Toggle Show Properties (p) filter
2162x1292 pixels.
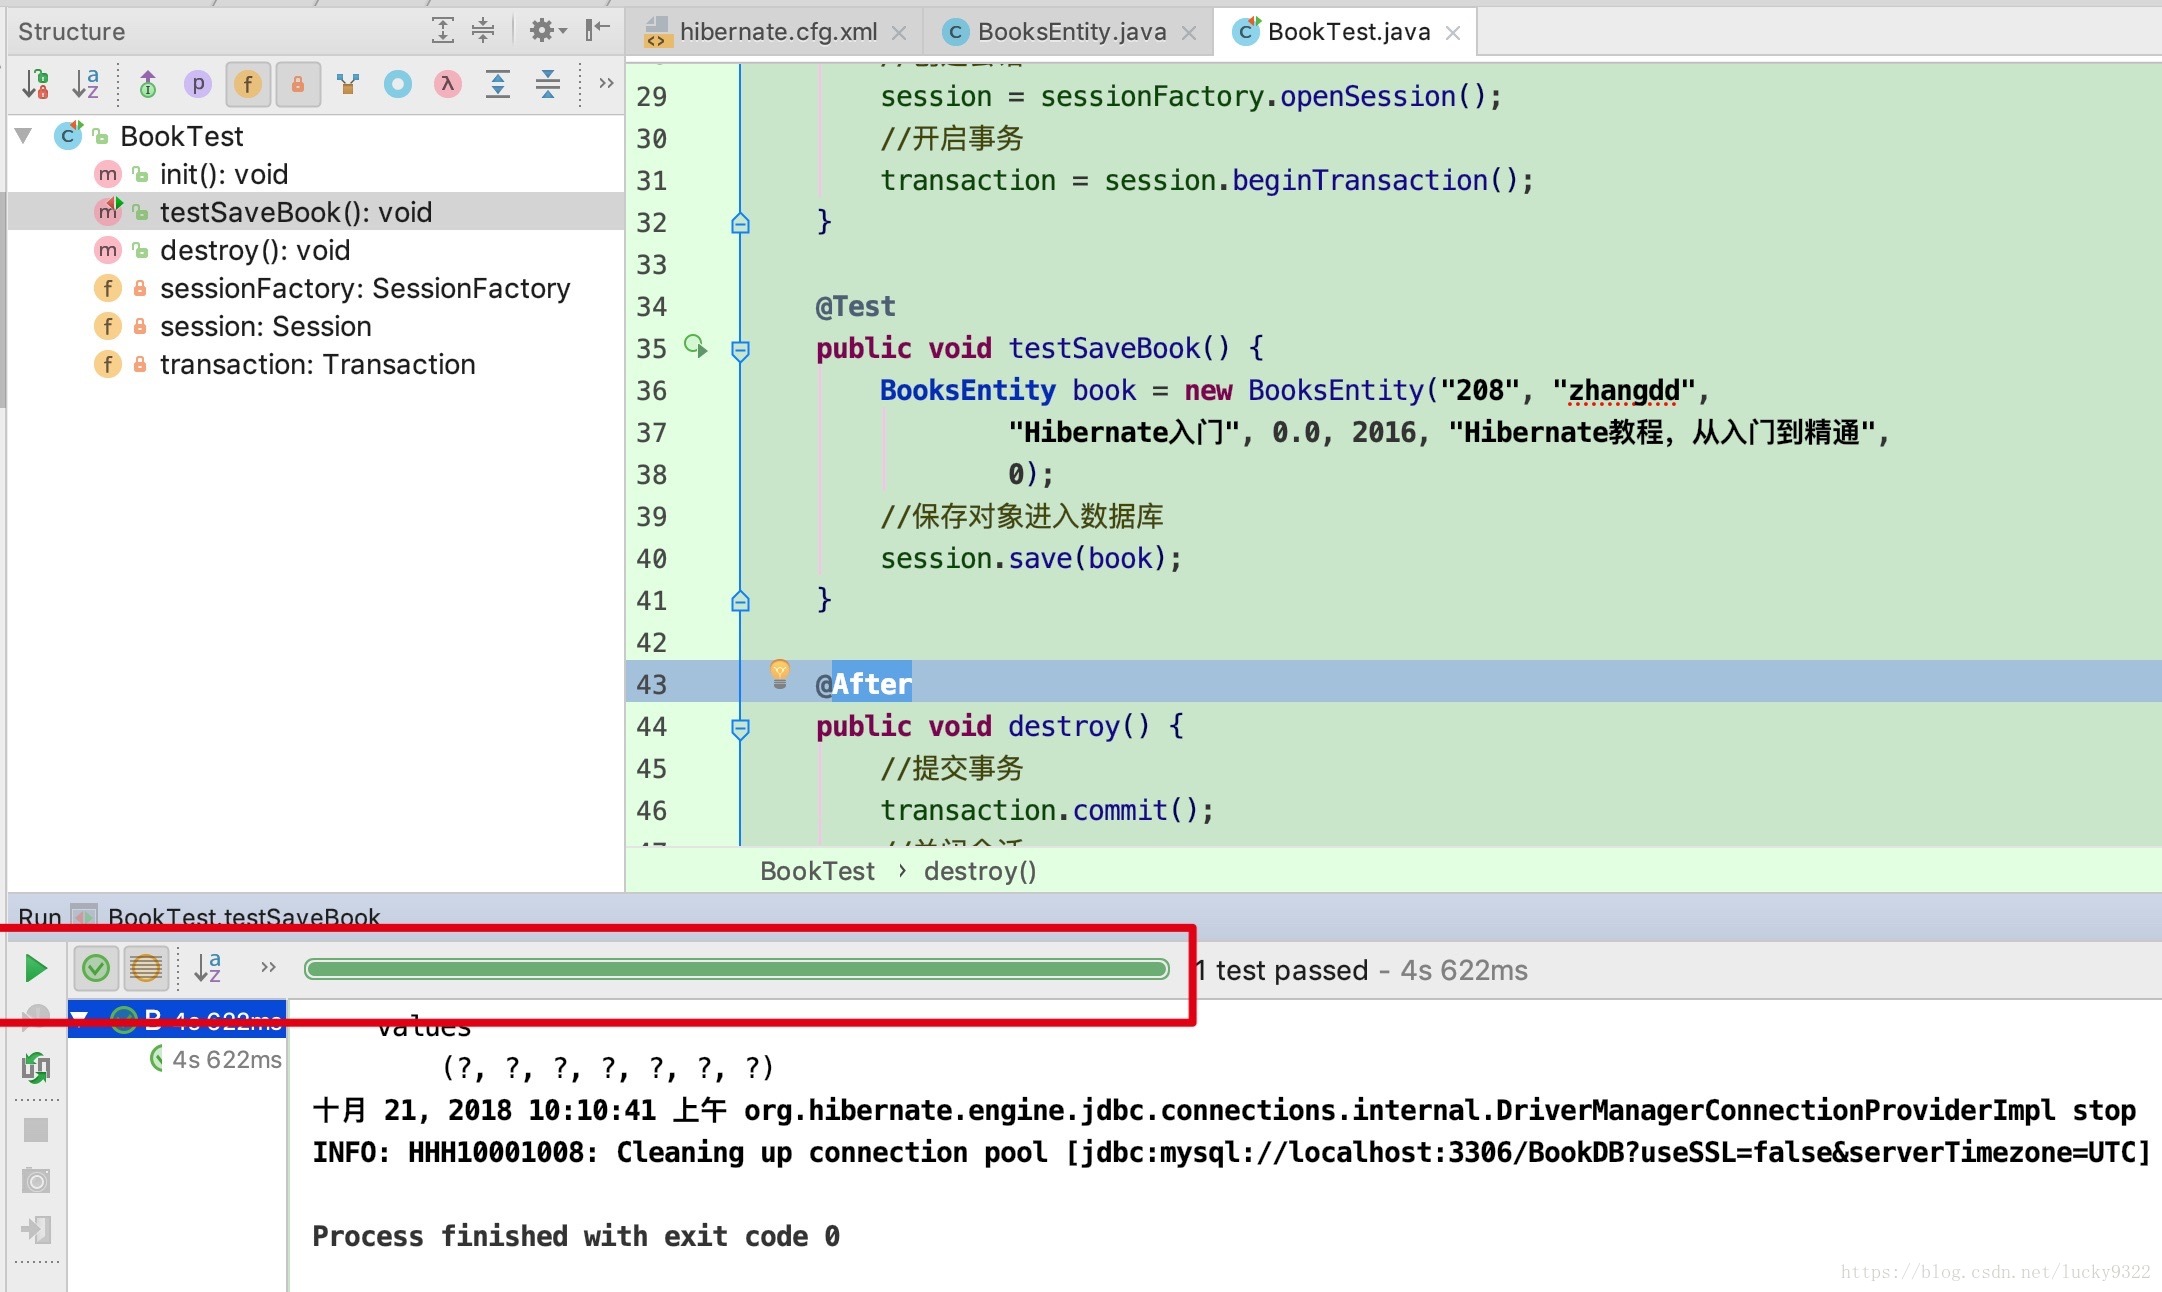coord(198,84)
